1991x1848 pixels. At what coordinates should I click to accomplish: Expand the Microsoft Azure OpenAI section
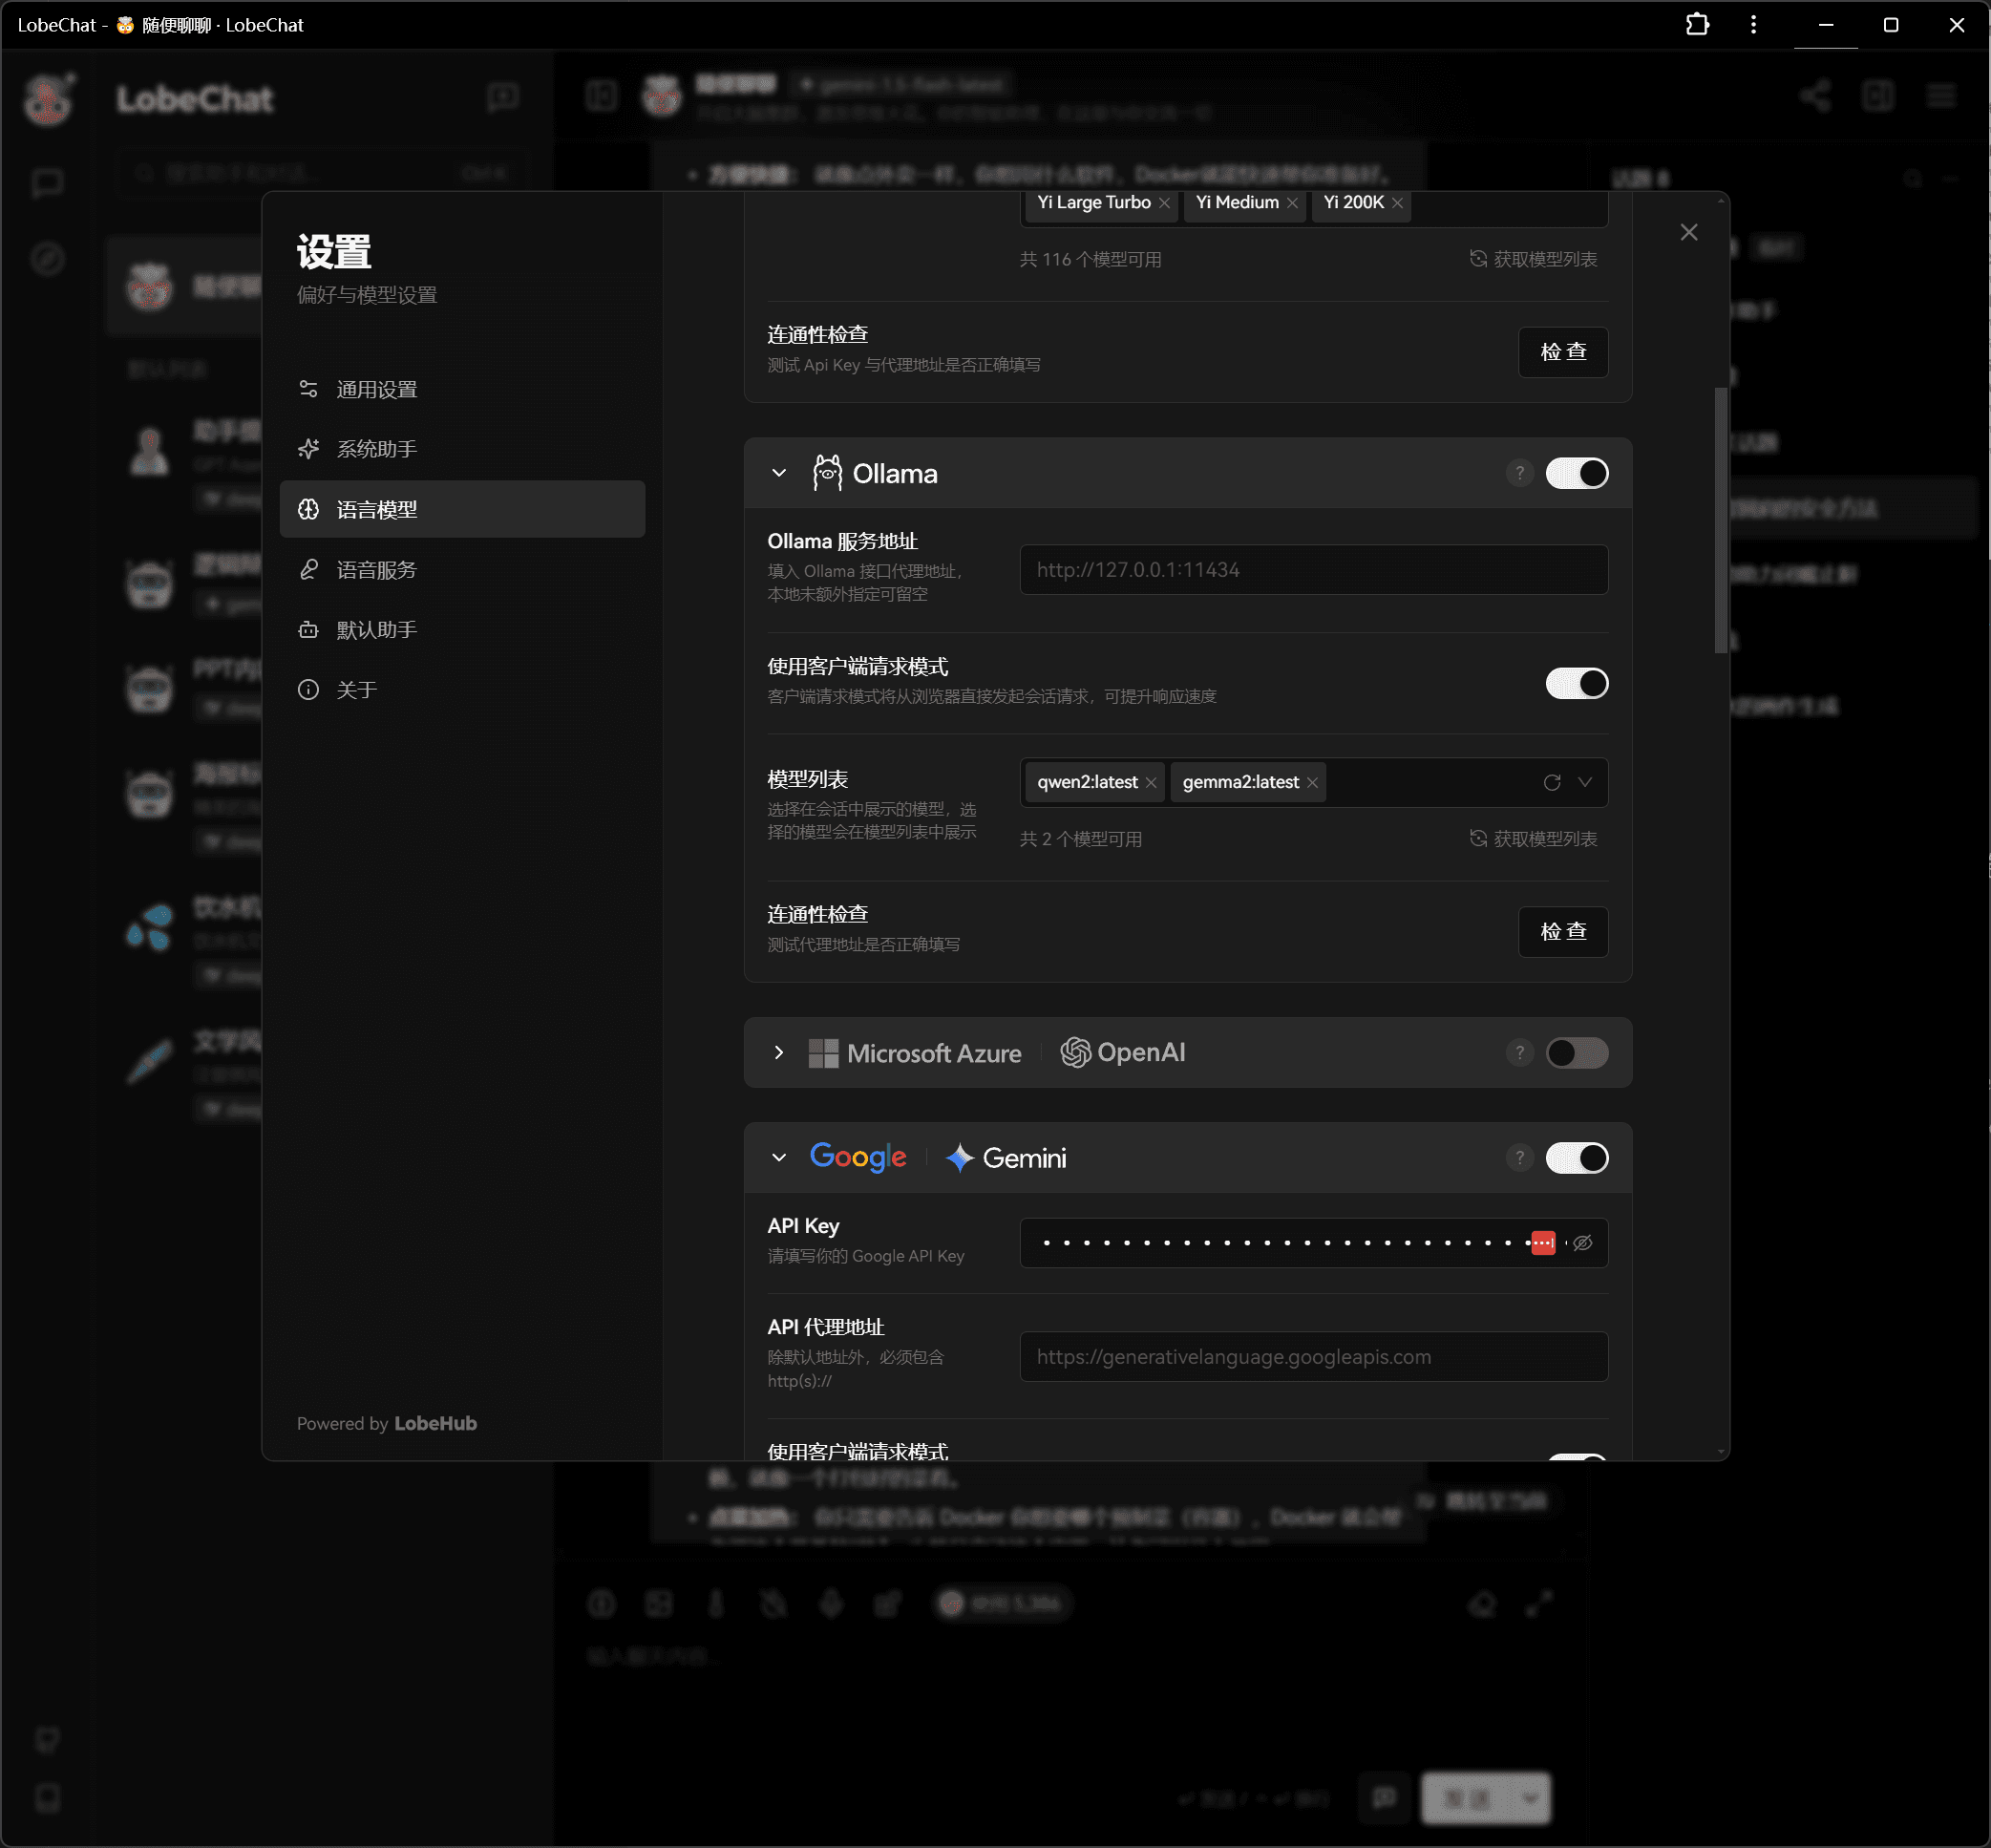coord(779,1053)
